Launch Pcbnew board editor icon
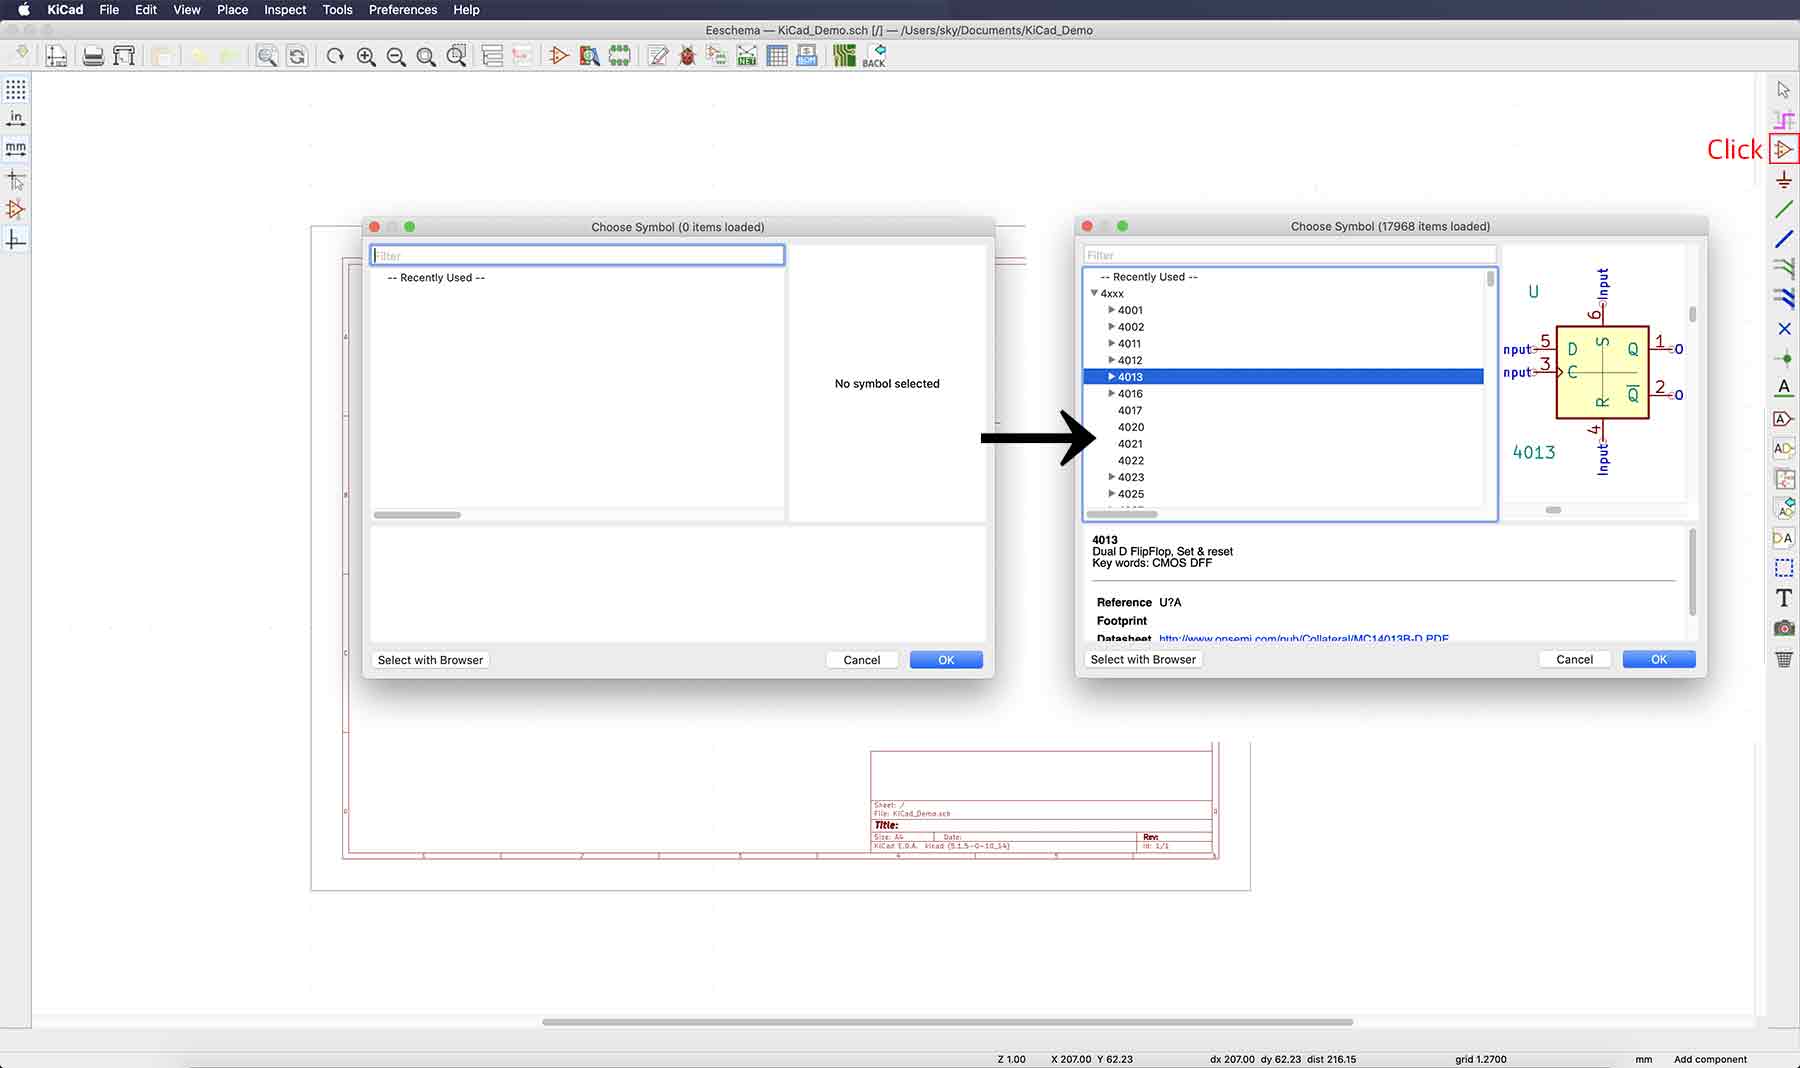 844,56
